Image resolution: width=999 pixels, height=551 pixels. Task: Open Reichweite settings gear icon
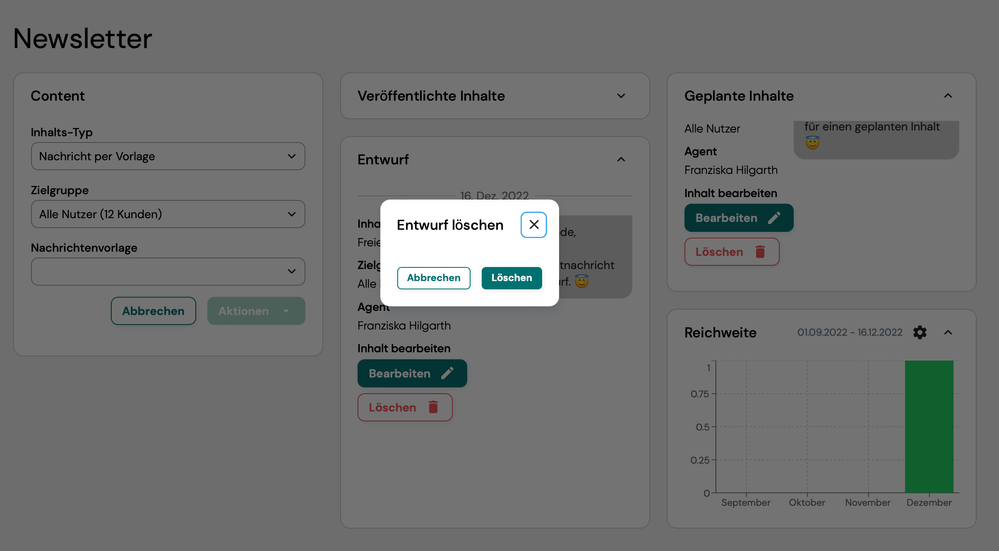coord(920,332)
